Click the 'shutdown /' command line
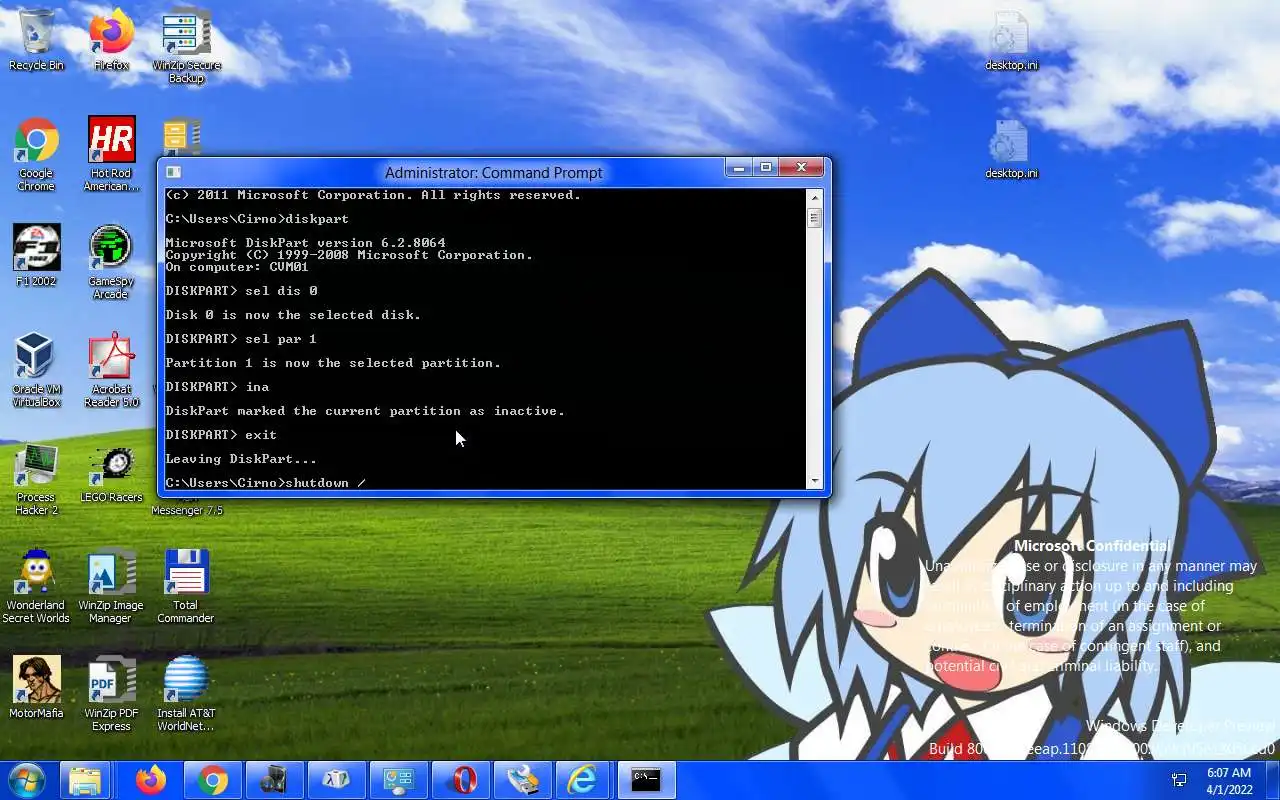The height and width of the screenshot is (800, 1280). 266,483
